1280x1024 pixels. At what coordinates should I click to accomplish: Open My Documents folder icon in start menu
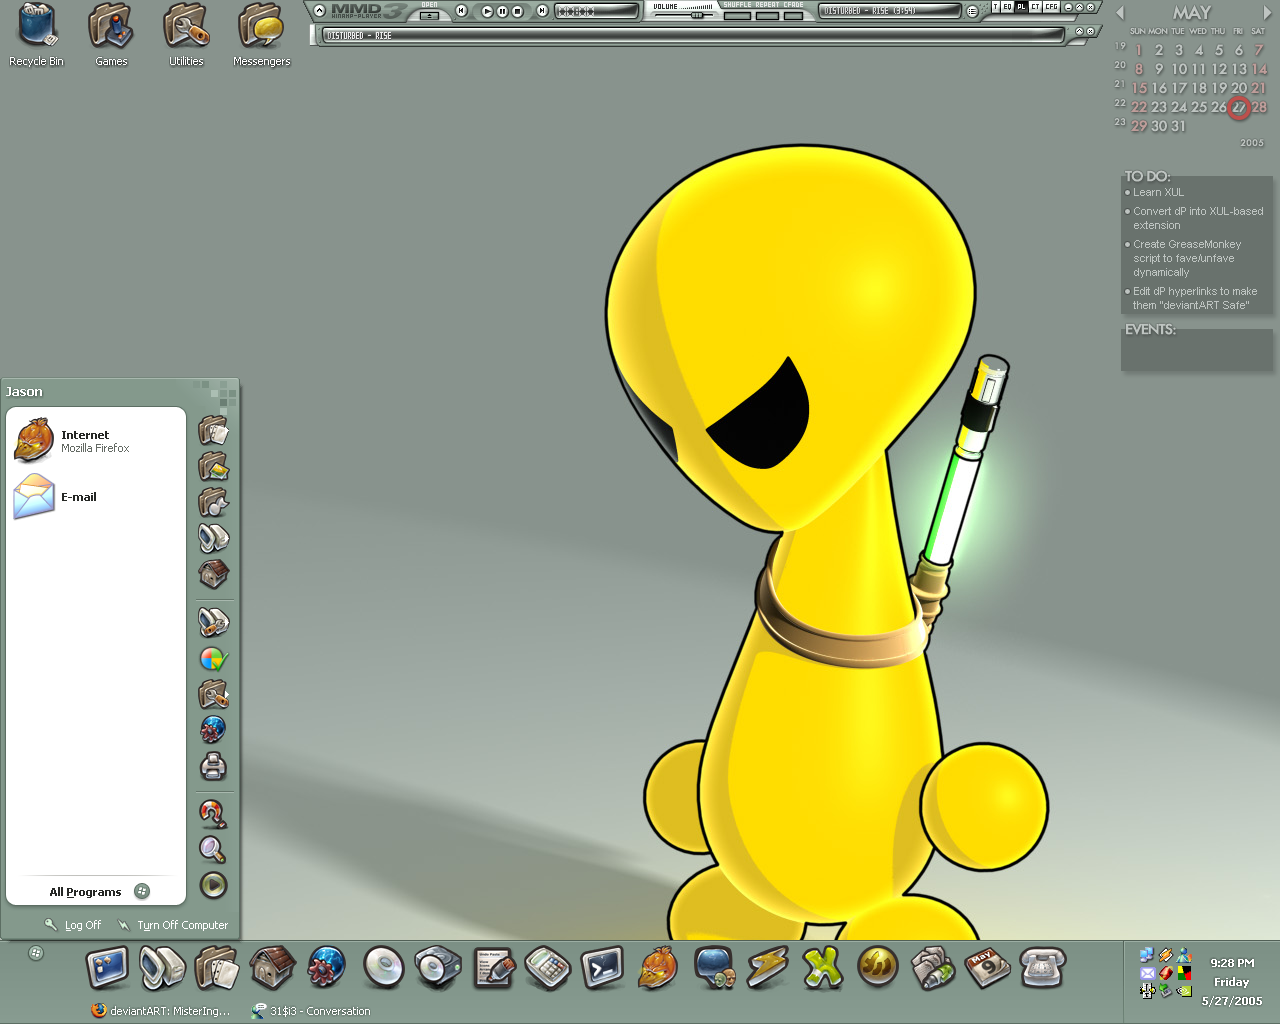(213, 430)
